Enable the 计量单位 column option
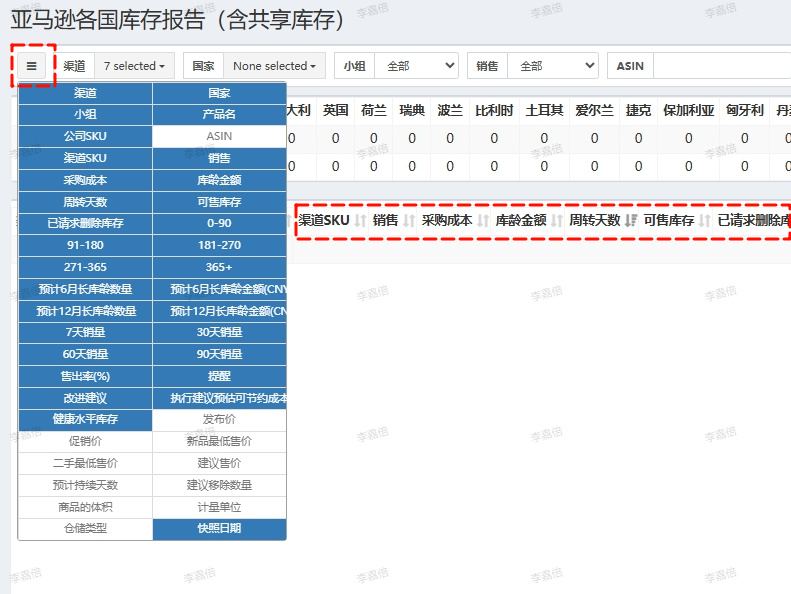This screenshot has width=791, height=594. (219, 507)
